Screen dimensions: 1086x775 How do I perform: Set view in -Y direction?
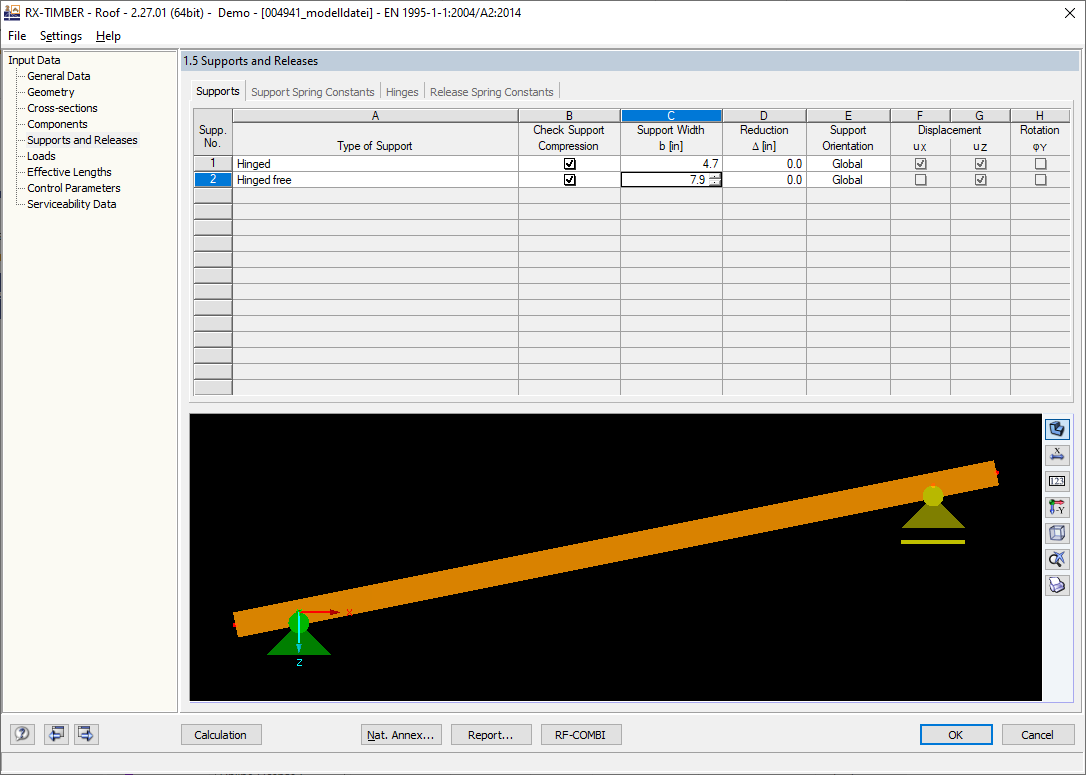1057,508
